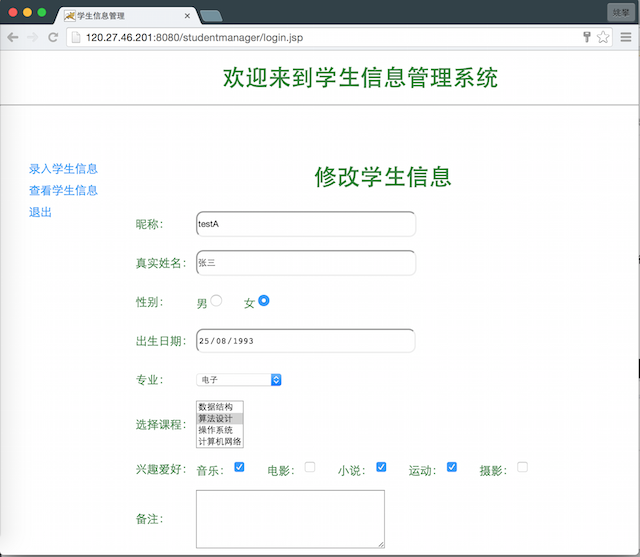This screenshot has width=640, height=557.
Task: Select 数据结构 in course list
Action: point(220,407)
